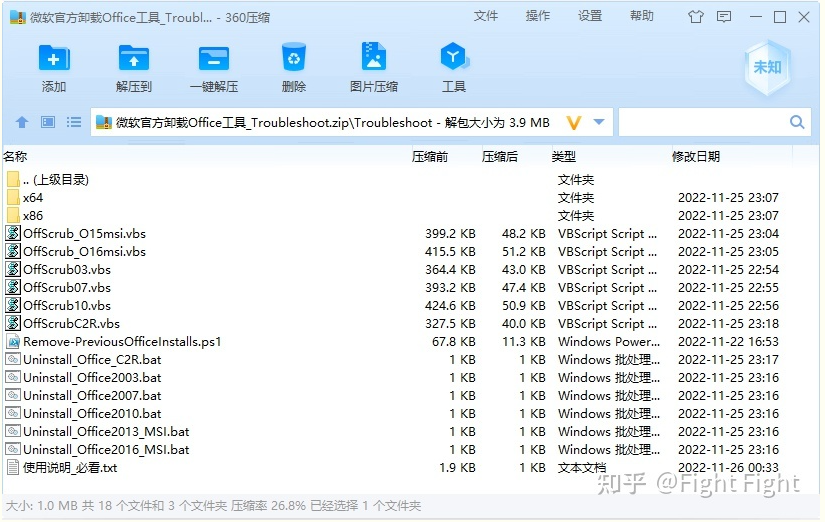Screen dimensions: 825x522
Task: Sort by 压缩前 column header
Action: (429, 156)
